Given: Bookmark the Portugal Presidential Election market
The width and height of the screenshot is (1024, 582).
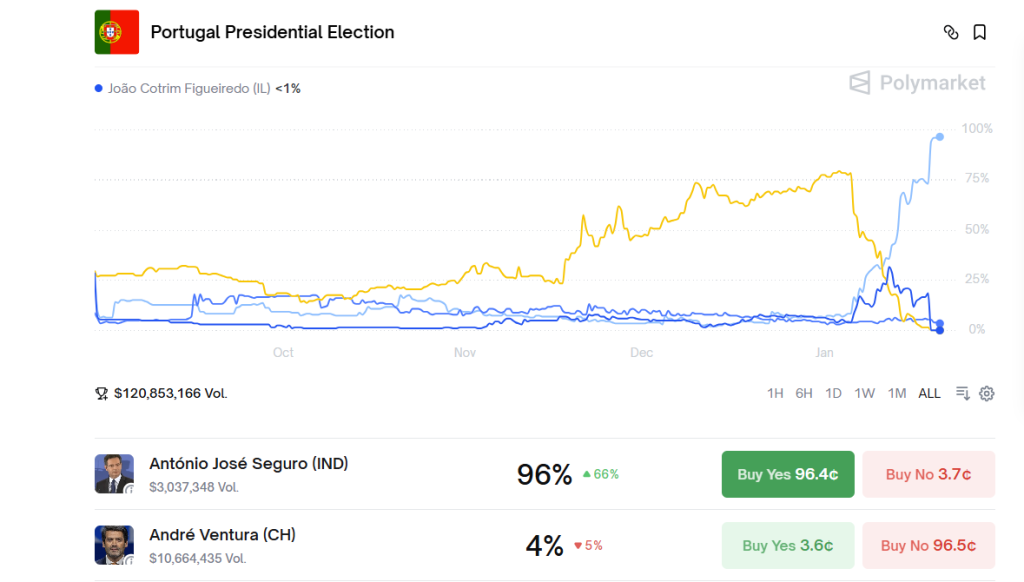Looking at the screenshot, I should point(980,32).
